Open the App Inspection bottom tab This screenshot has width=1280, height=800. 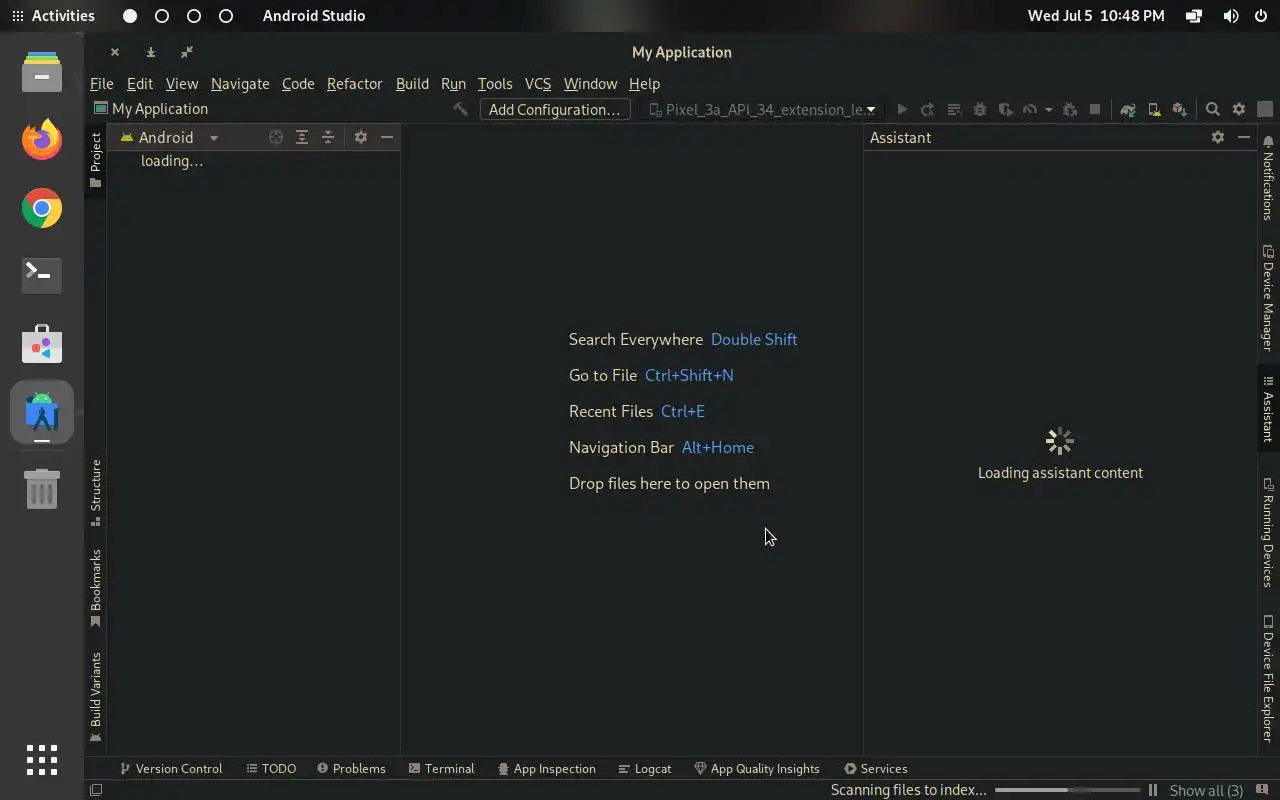[x=546, y=768]
